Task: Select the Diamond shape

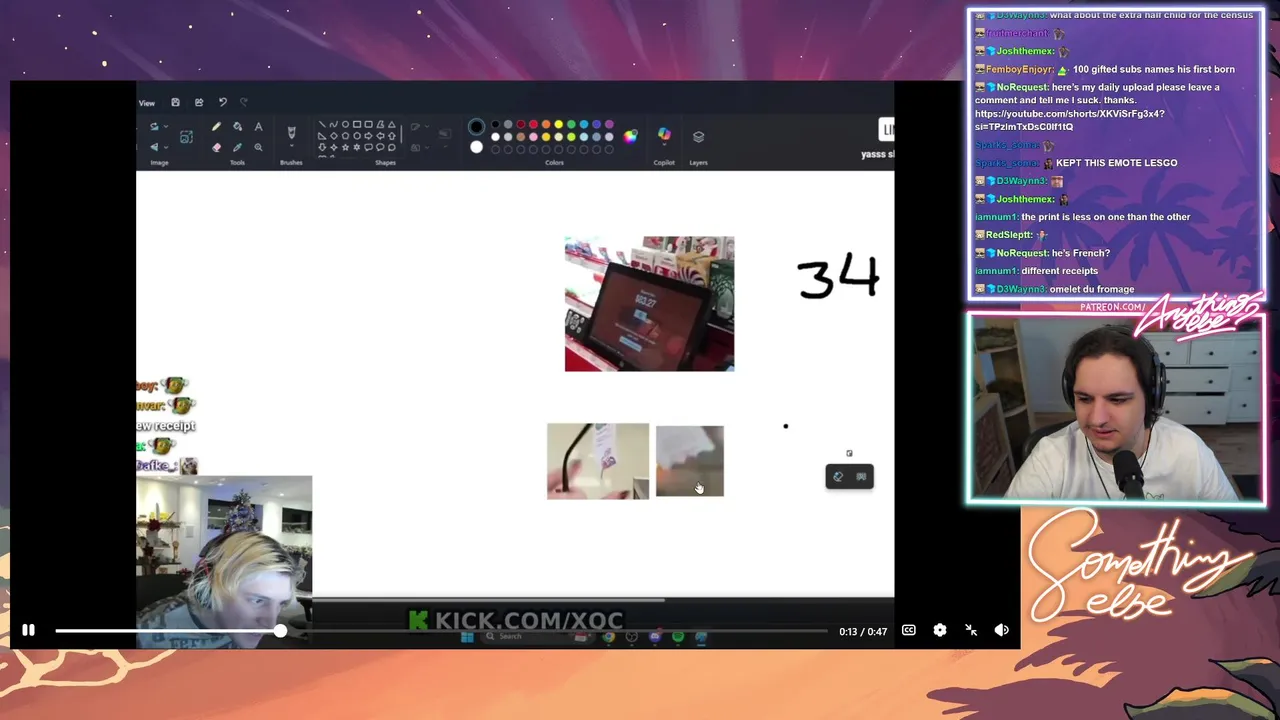Action: tap(333, 135)
